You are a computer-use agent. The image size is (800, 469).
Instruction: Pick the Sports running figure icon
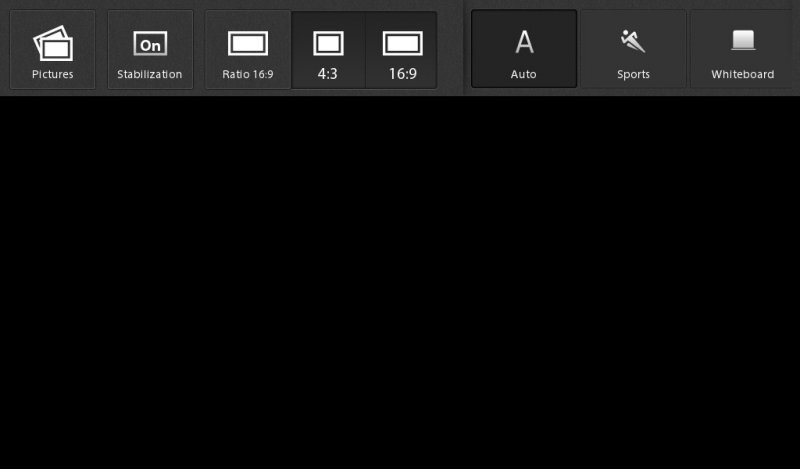click(x=633, y=41)
